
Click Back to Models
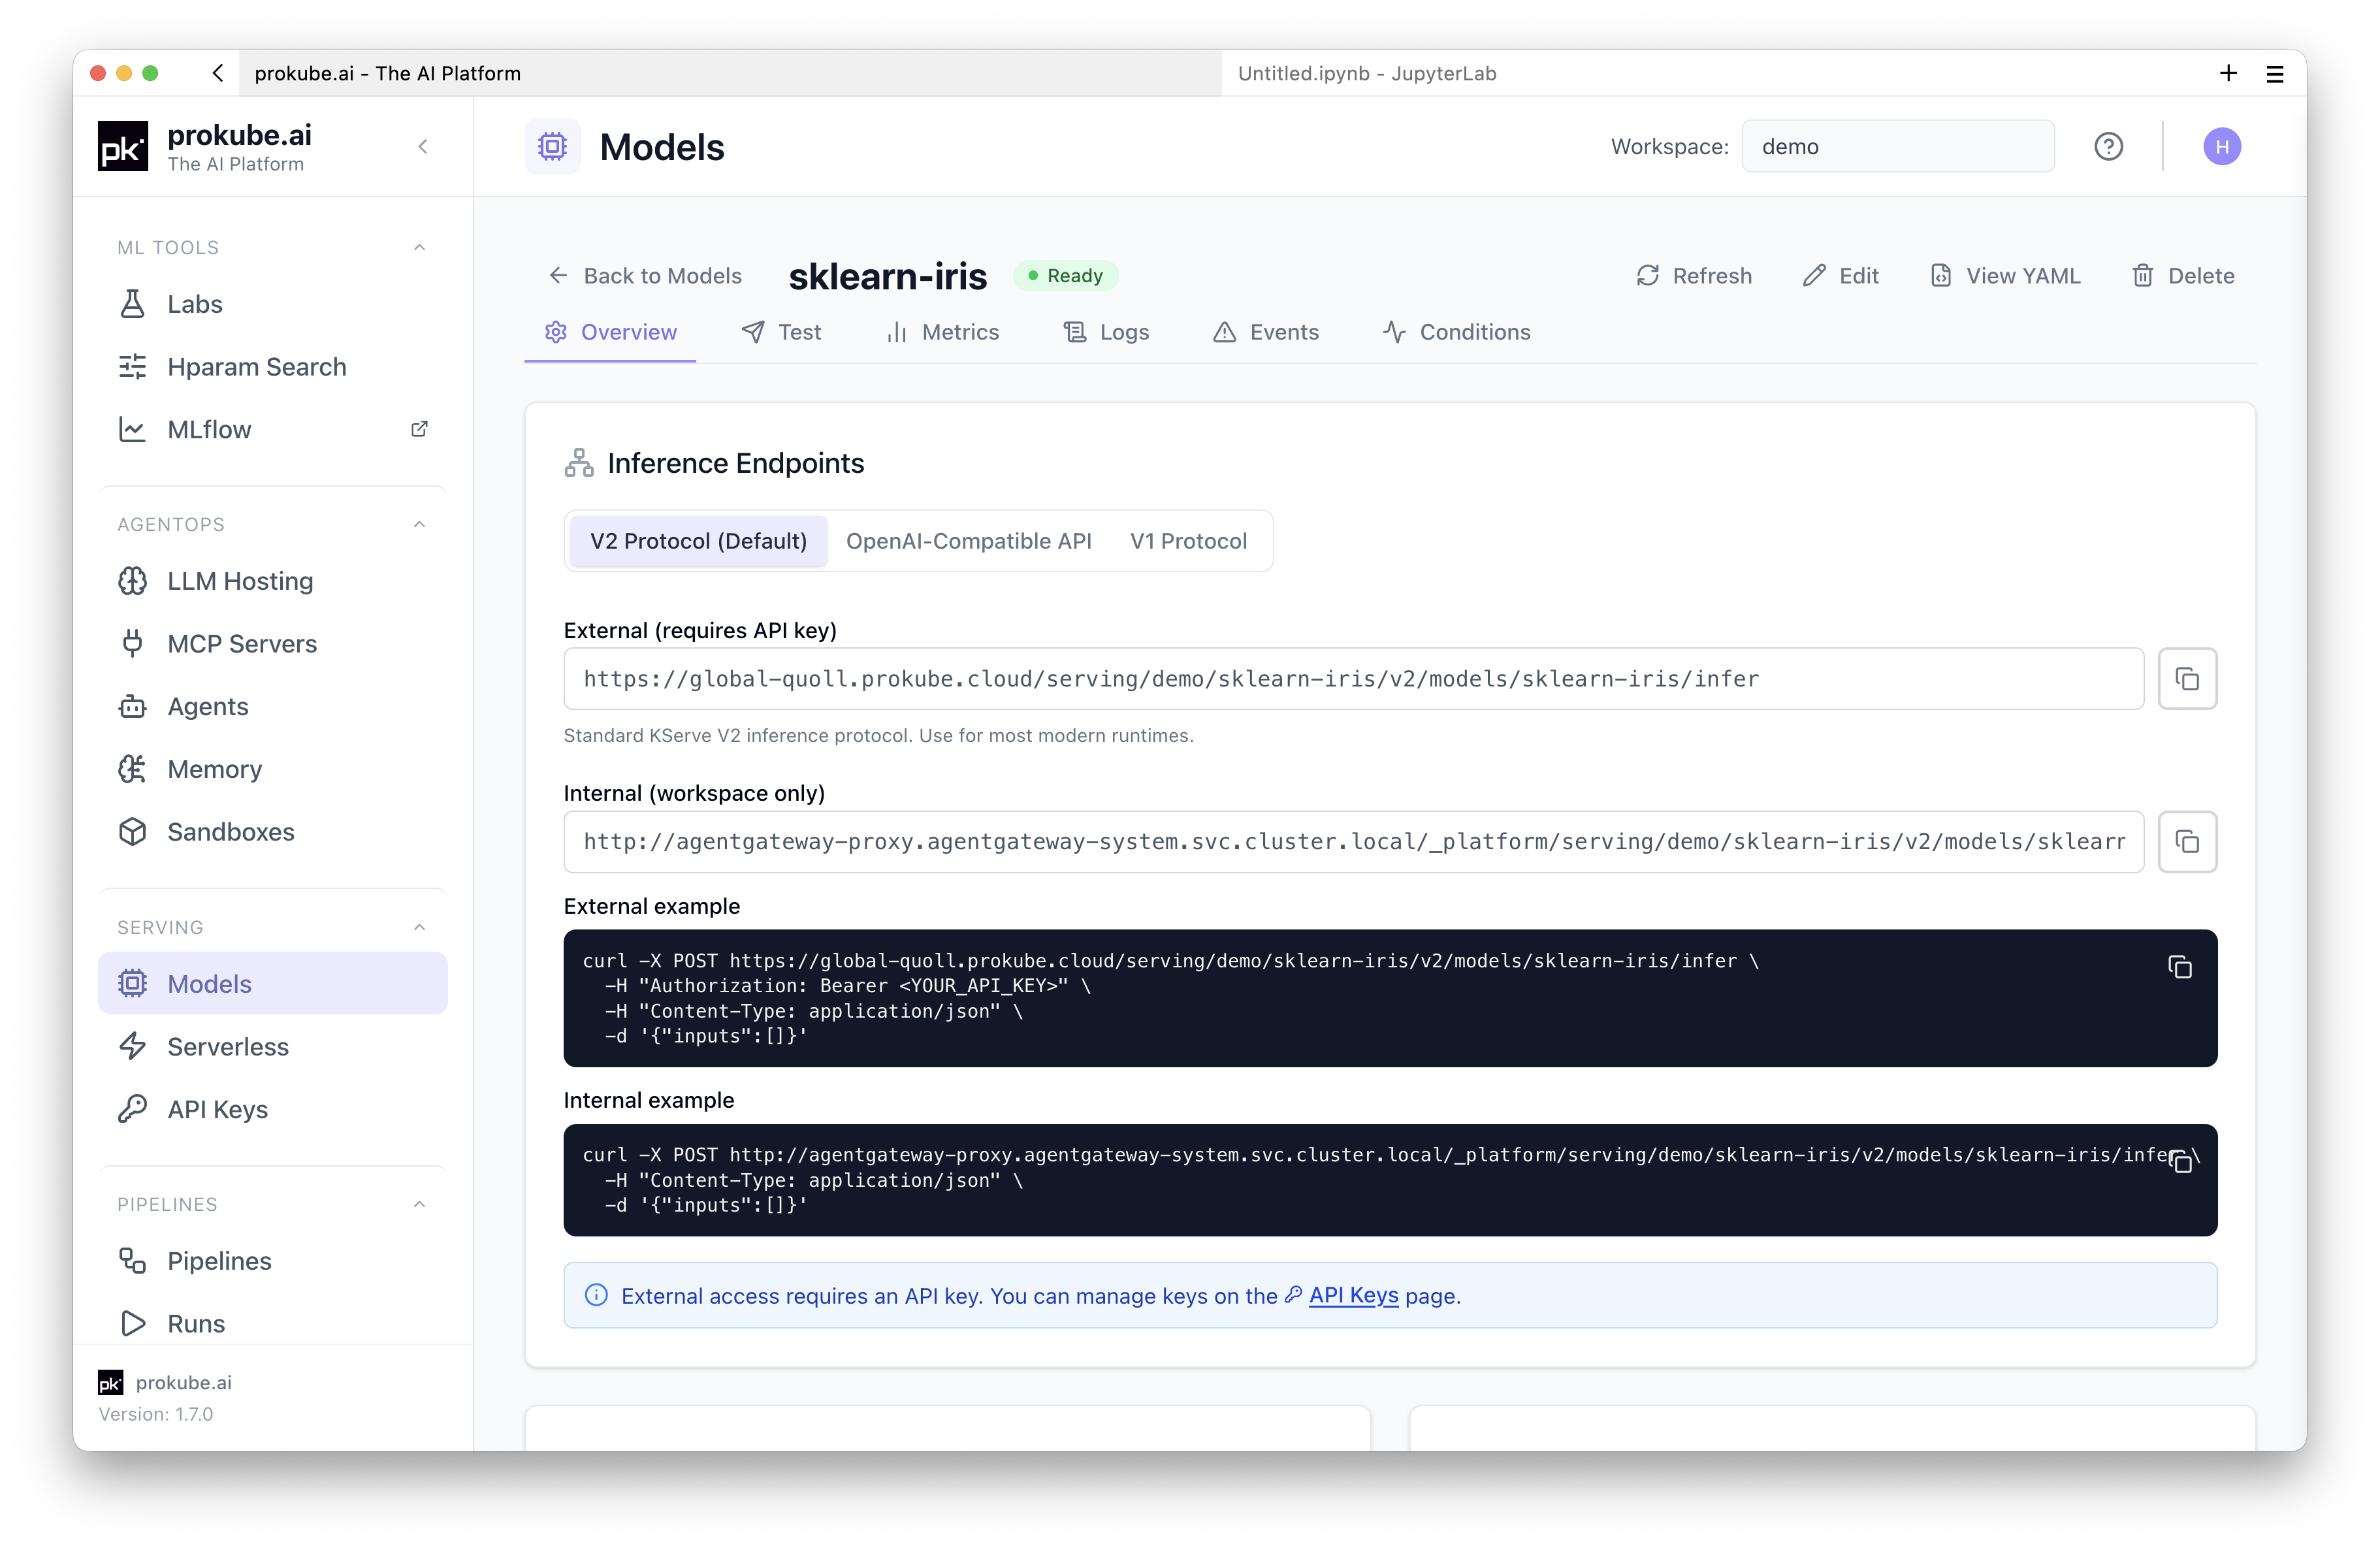coord(645,276)
